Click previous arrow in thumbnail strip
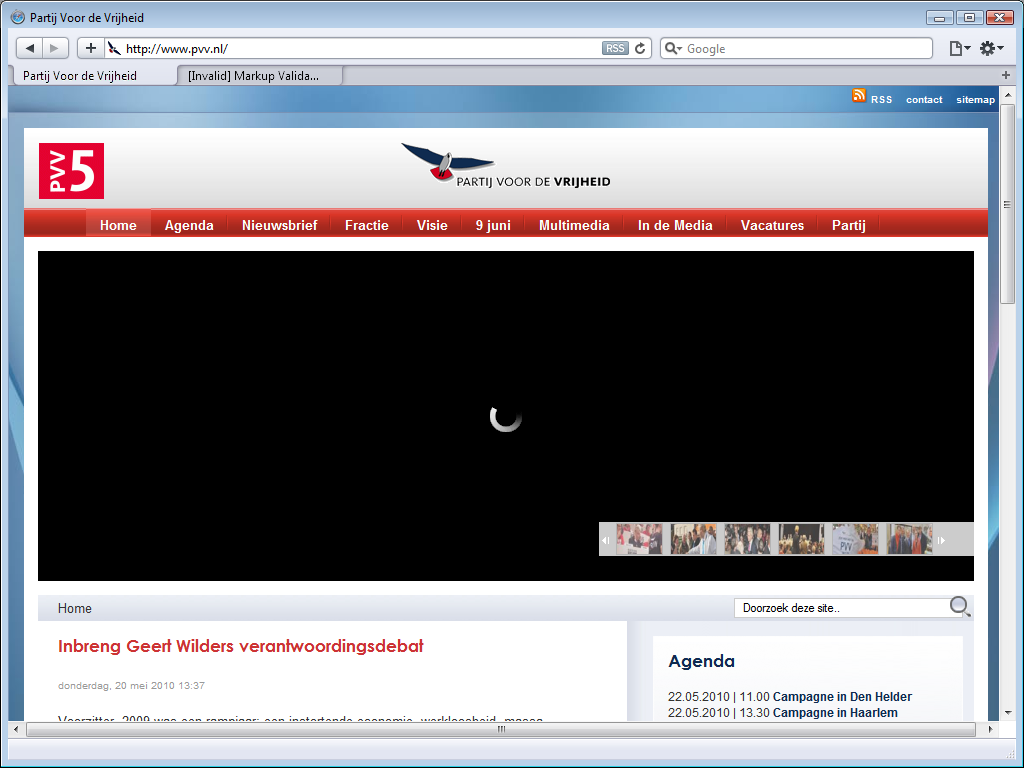This screenshot has height=768, width=1024. coord(606,540)
